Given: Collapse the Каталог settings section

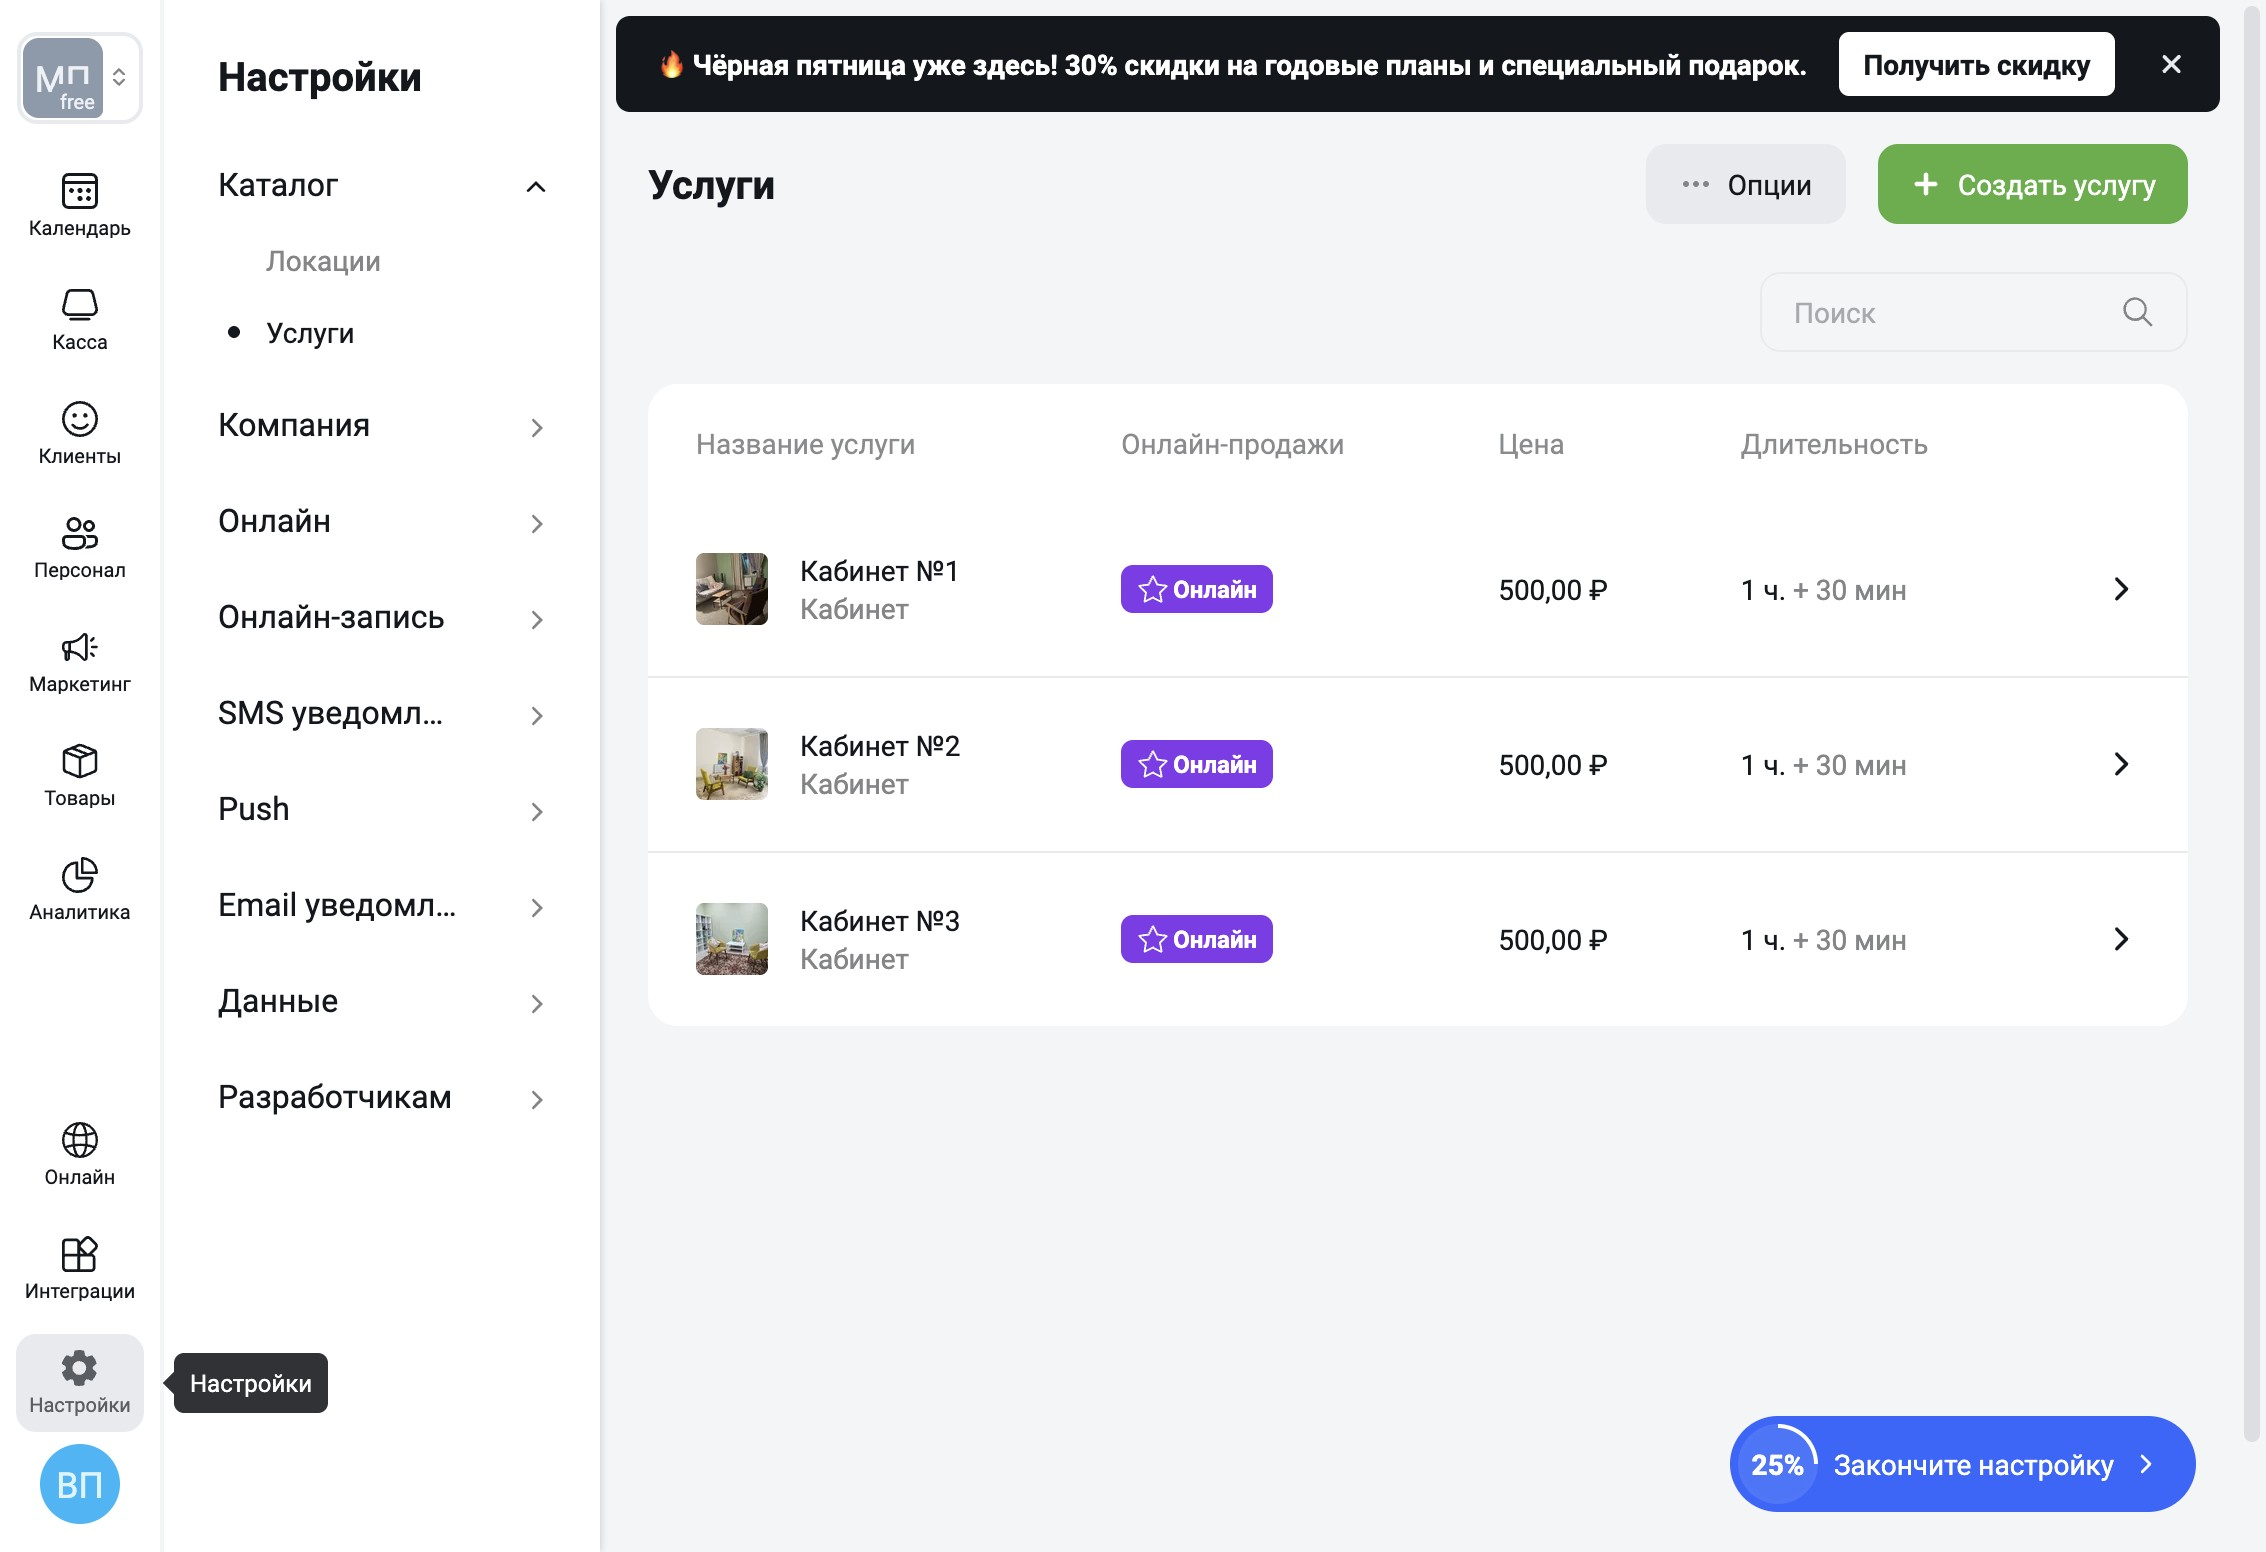Looking at the screenshot, I should pos(535,186).
